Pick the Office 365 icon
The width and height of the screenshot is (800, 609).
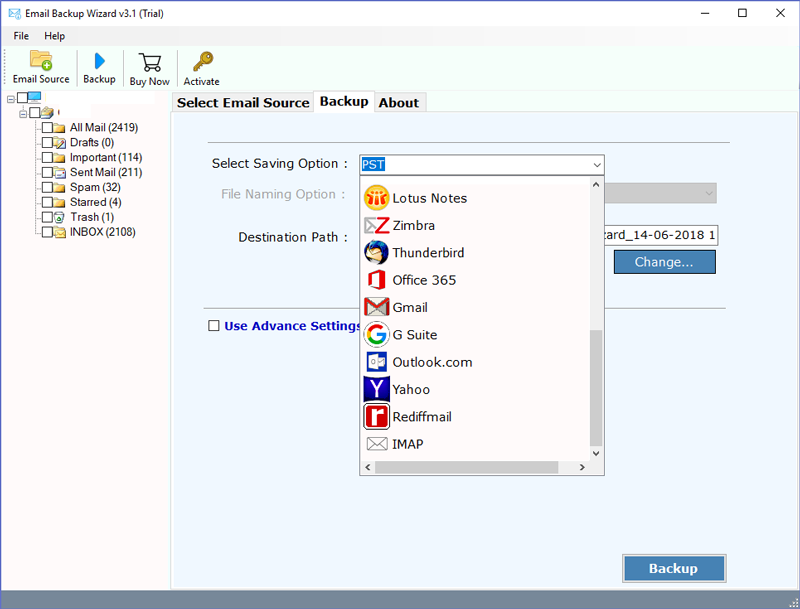pyautogui.click(x=377, y=280)
